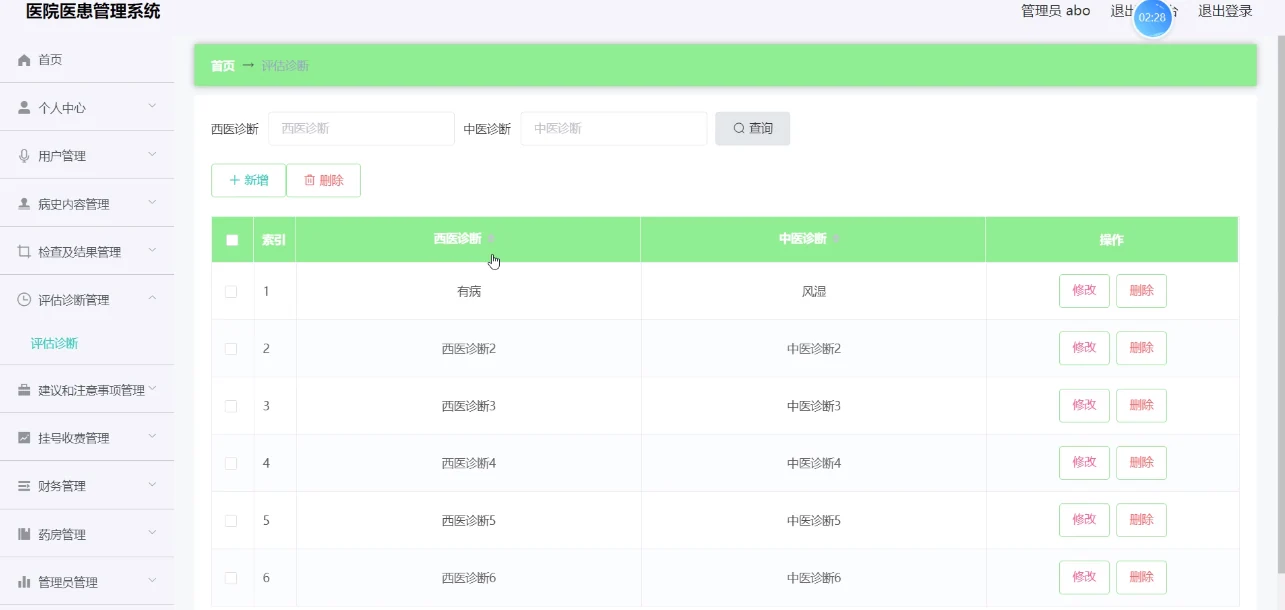Check the checkbox for row 西医诊断4
The image size is (1285, 610).
click(231, 463)
